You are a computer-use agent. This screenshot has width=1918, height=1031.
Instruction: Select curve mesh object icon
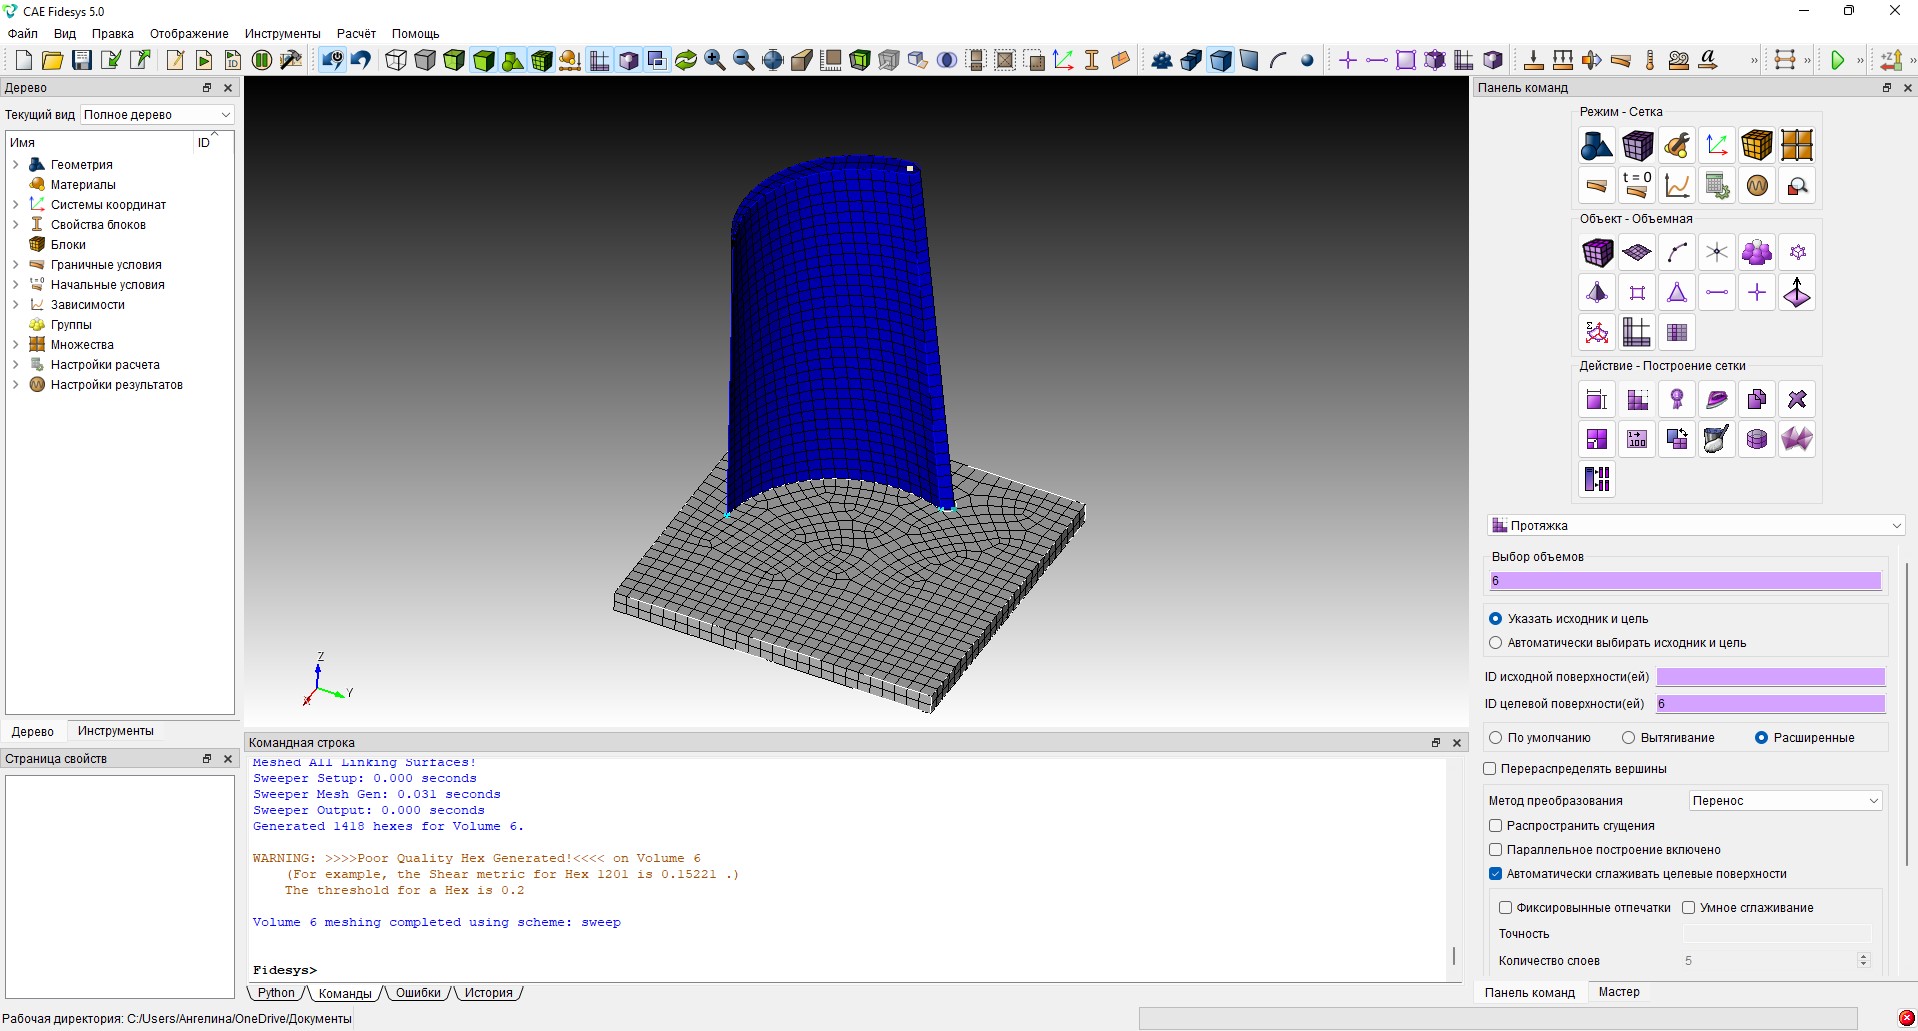pos(1677,252)
